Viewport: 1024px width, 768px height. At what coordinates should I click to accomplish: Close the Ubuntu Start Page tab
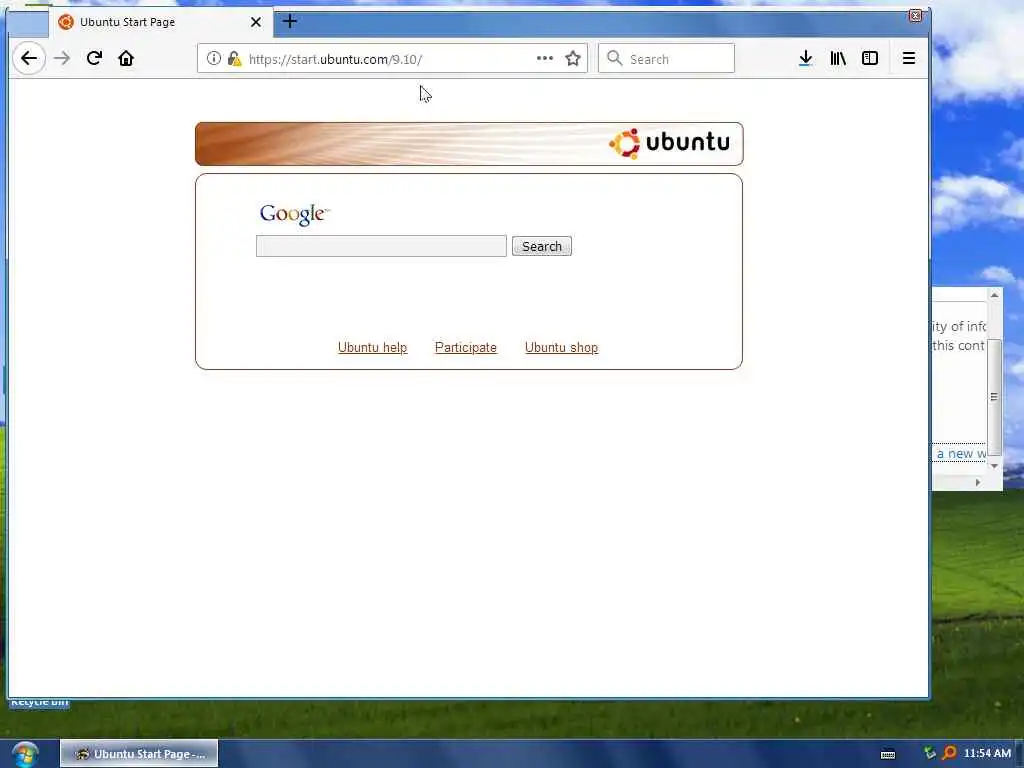pyautogui.click(x=256, y=22)
